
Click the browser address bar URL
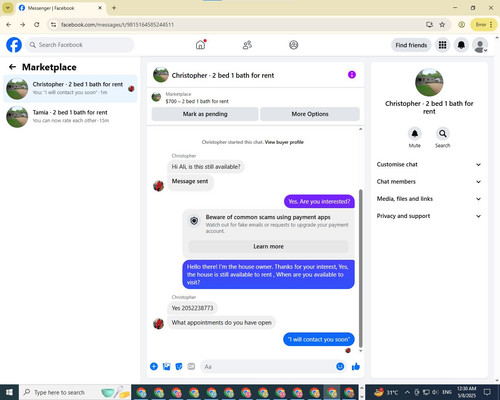[x=117, y=25]
